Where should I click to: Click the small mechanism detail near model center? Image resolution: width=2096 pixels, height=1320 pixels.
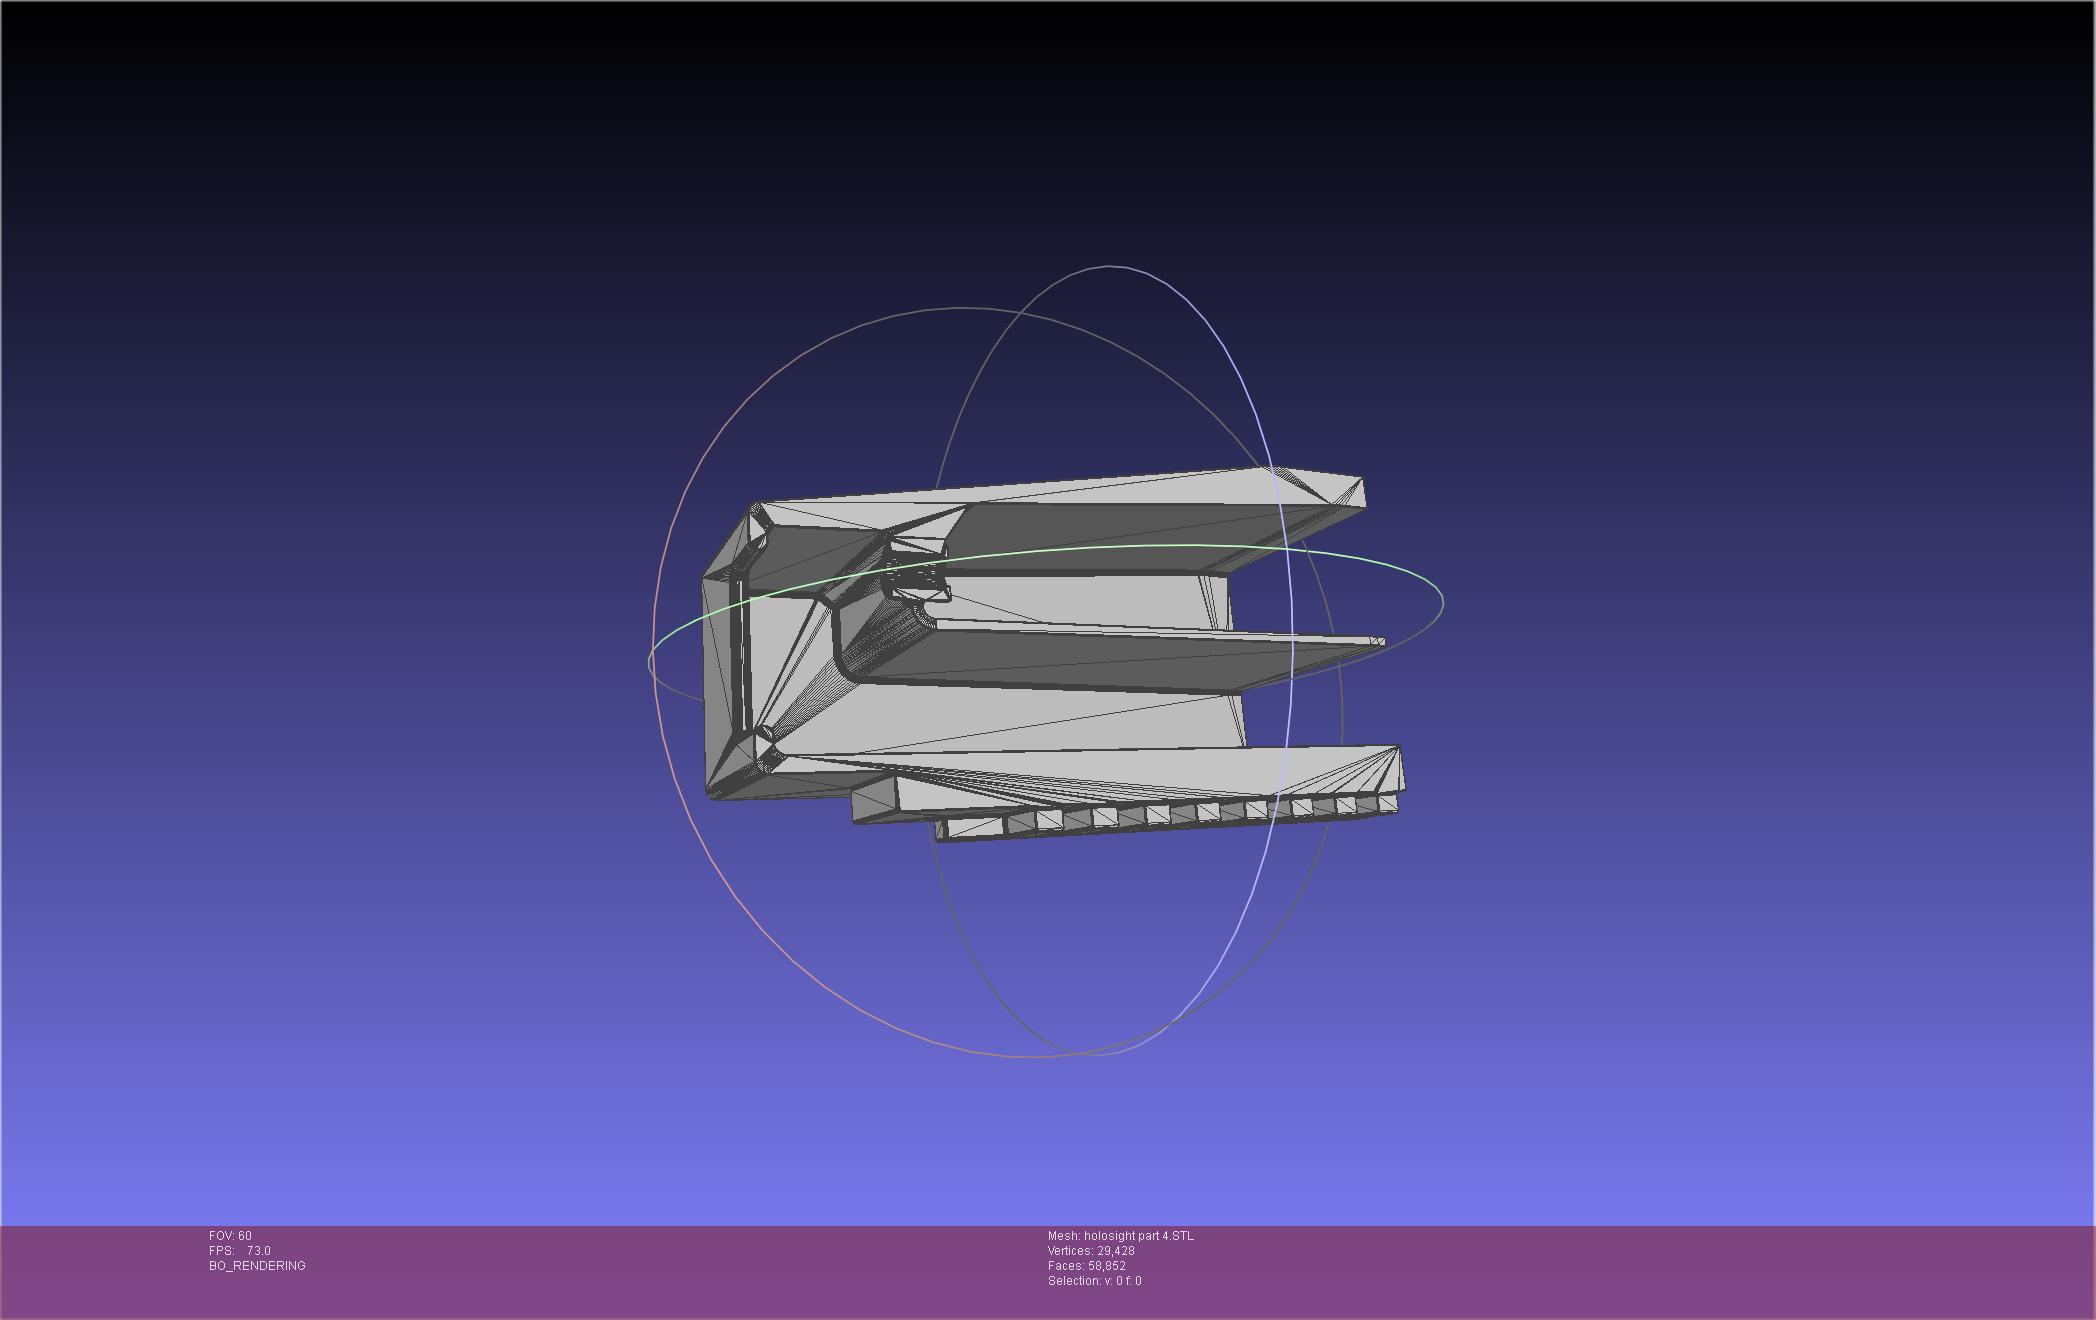pyautogui.click(x=915, y=578)
